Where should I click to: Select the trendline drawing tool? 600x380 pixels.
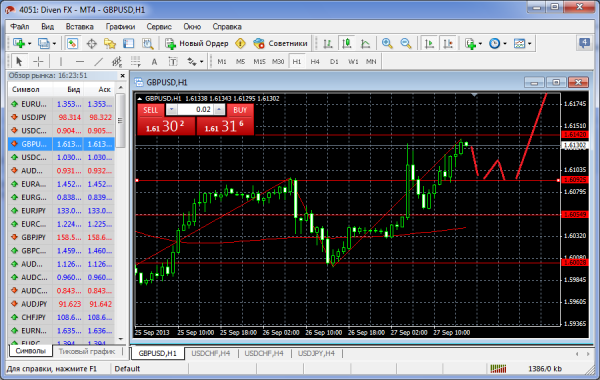[98, 62]
